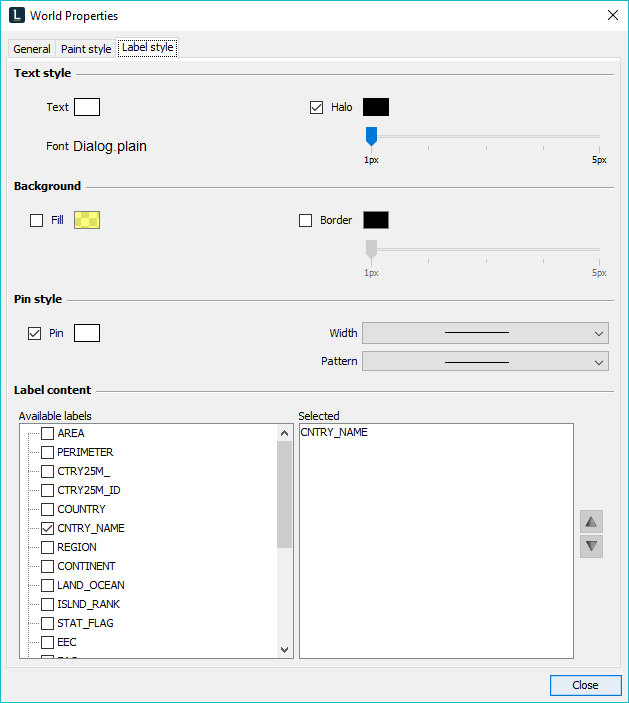Switch to the Paint style tab

[86, 49]
